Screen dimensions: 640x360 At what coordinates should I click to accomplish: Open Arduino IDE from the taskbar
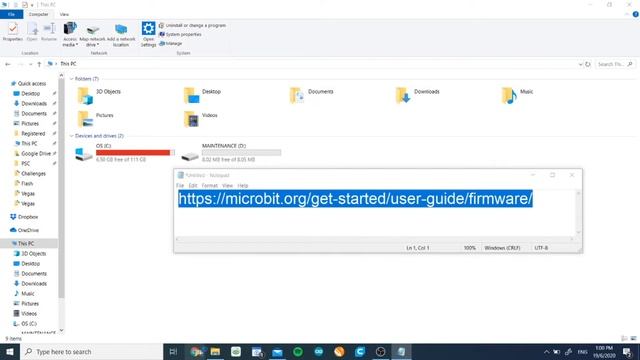point(319,351)
